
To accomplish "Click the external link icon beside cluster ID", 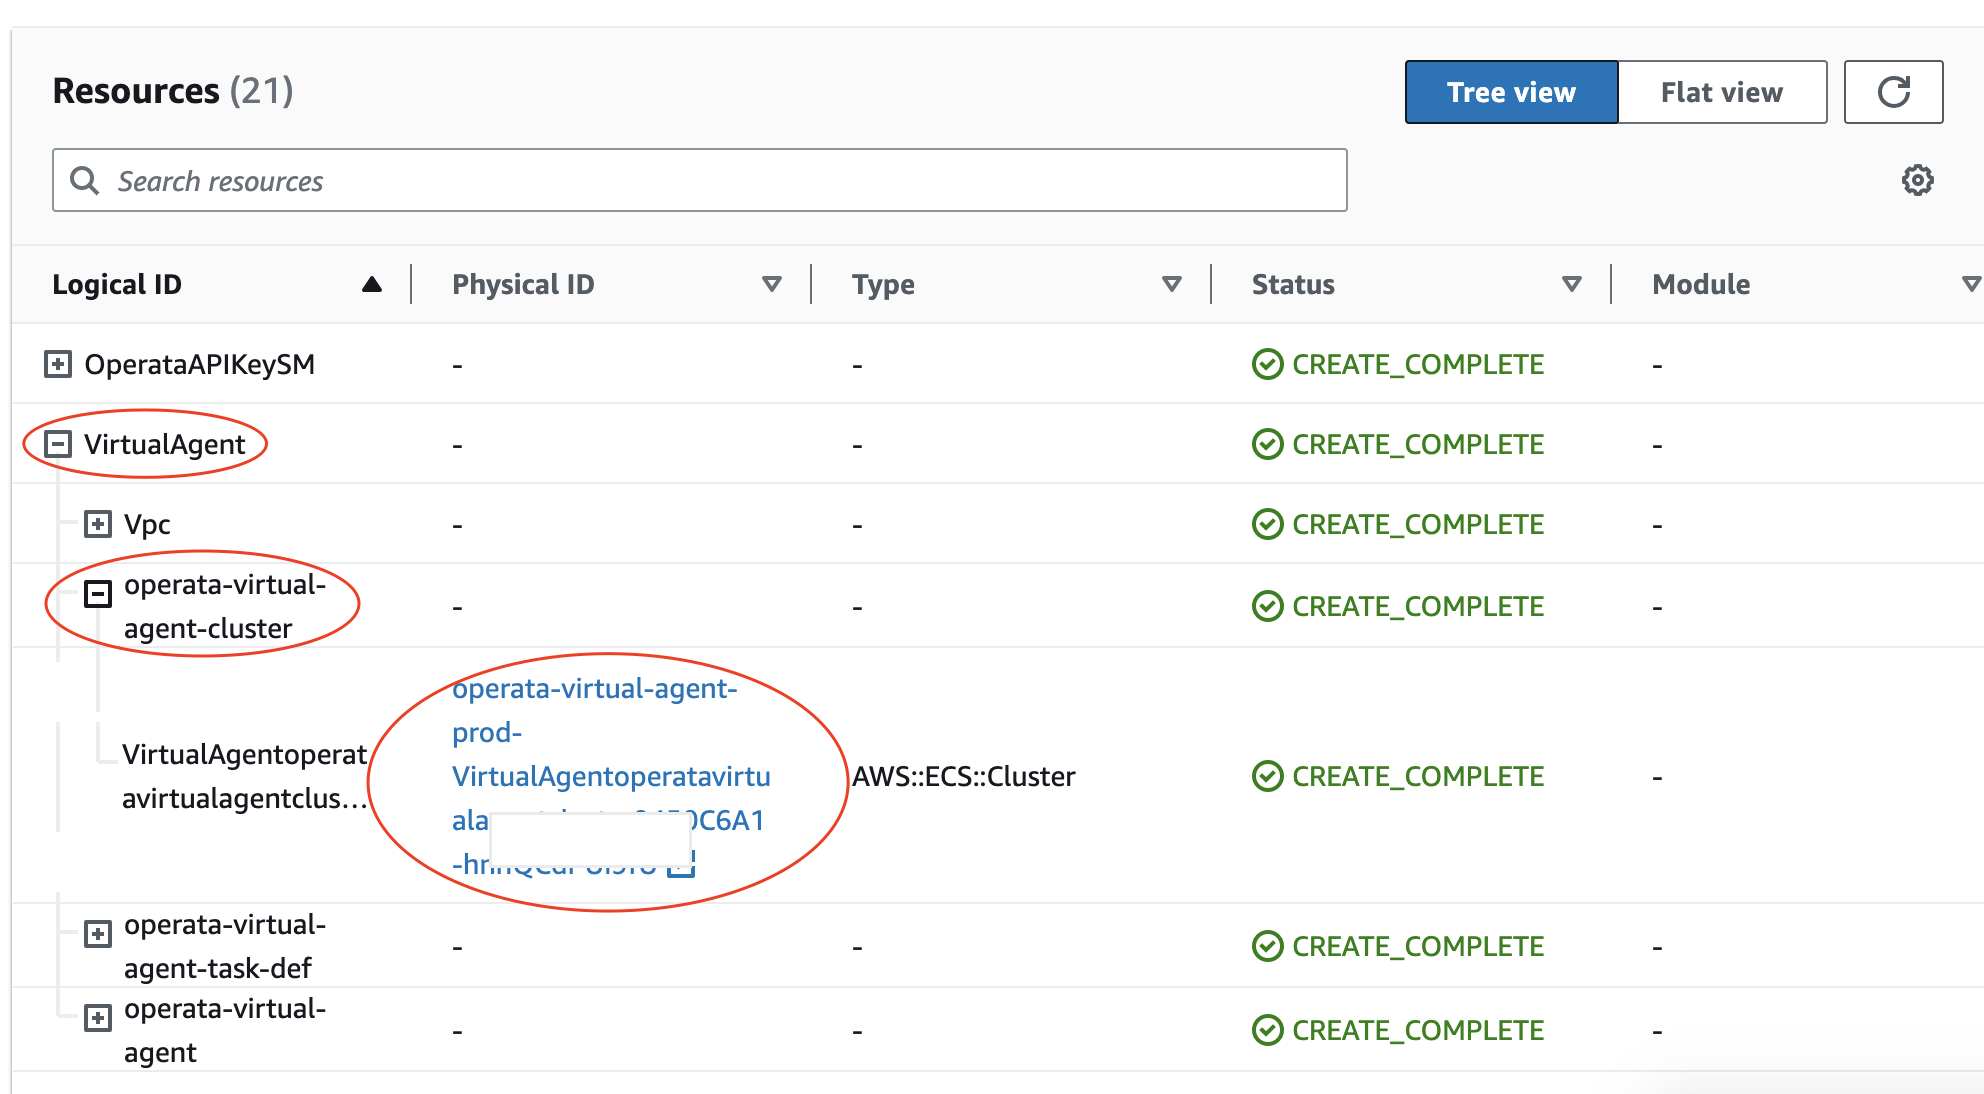I will pos(681,864).
